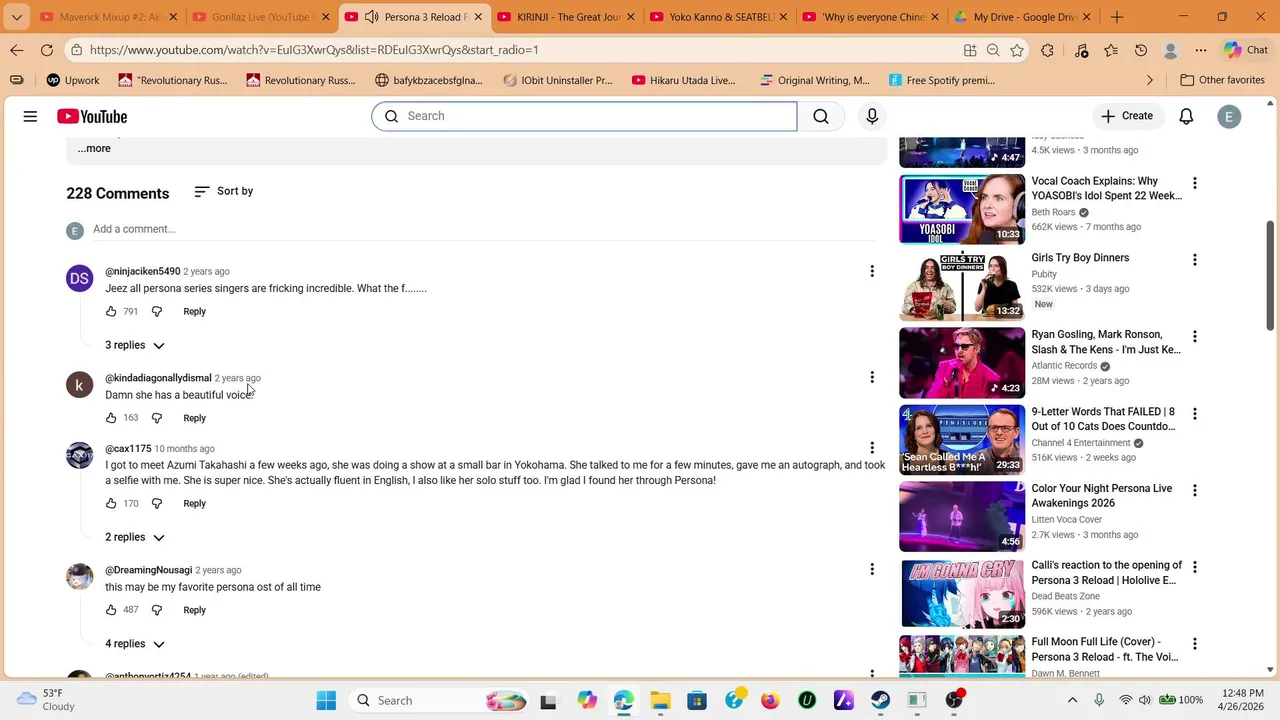Switch to My Drive - Google Drive tab
1280x720 pixels.
click(1023, 17)
